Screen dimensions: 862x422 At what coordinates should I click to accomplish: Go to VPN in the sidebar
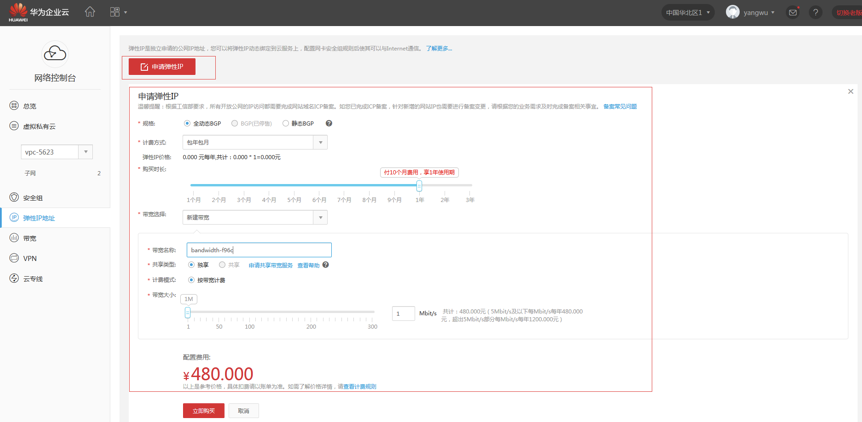30,258
